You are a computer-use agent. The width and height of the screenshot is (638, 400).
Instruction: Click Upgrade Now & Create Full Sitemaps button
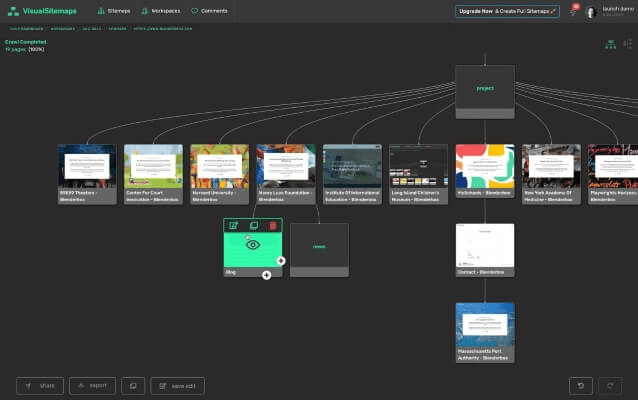pos(507,11)
